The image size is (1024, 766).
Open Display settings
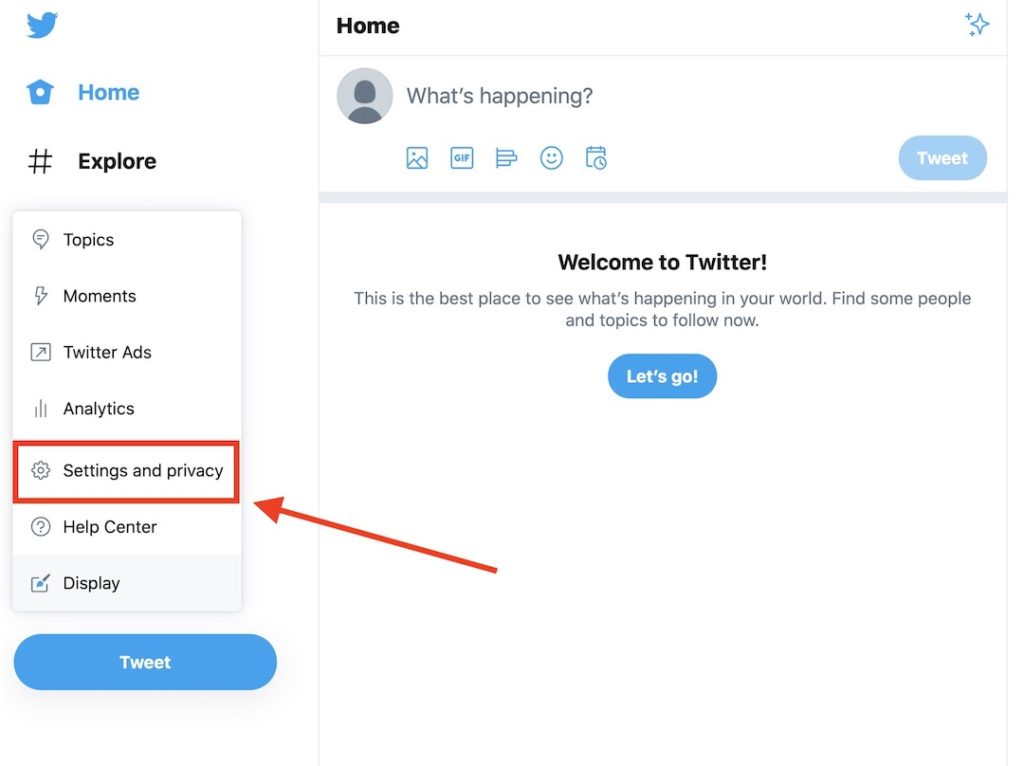[91, 583]
